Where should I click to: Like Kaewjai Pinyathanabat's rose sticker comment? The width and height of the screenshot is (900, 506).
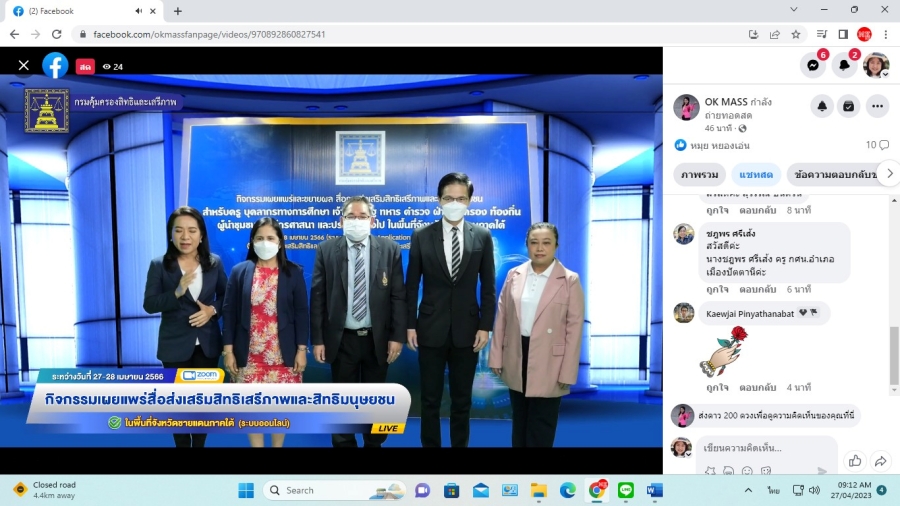click(717, 387)
